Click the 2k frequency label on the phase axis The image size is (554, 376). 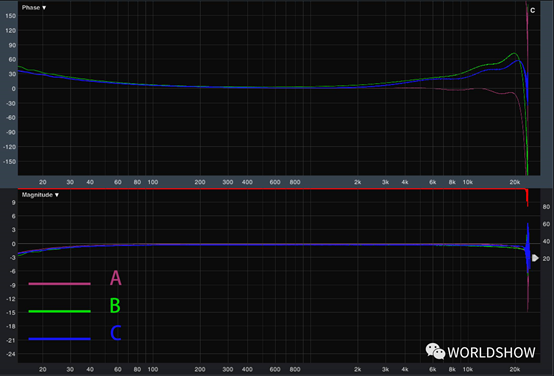coord(358,182)
